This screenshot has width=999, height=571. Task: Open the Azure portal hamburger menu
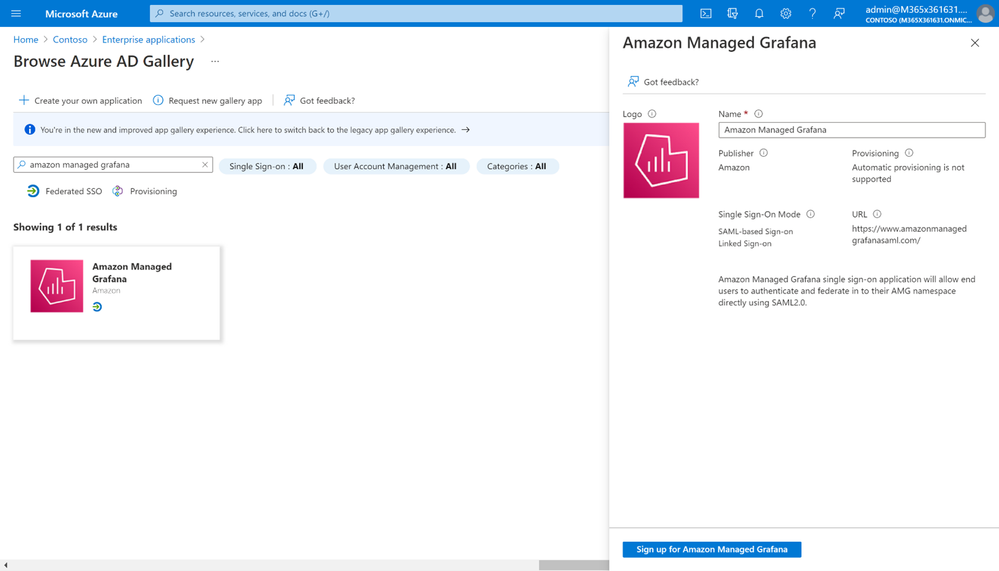[x=16, y=13]
